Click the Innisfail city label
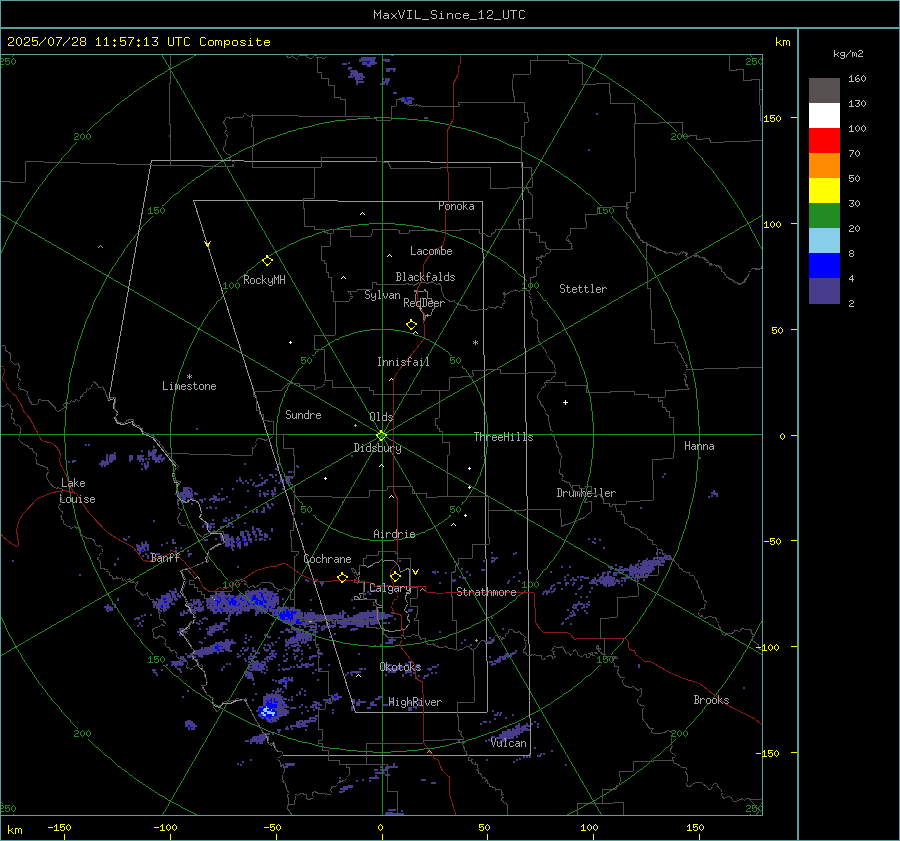The image size is (900, 841). click(x=403, y=362)
